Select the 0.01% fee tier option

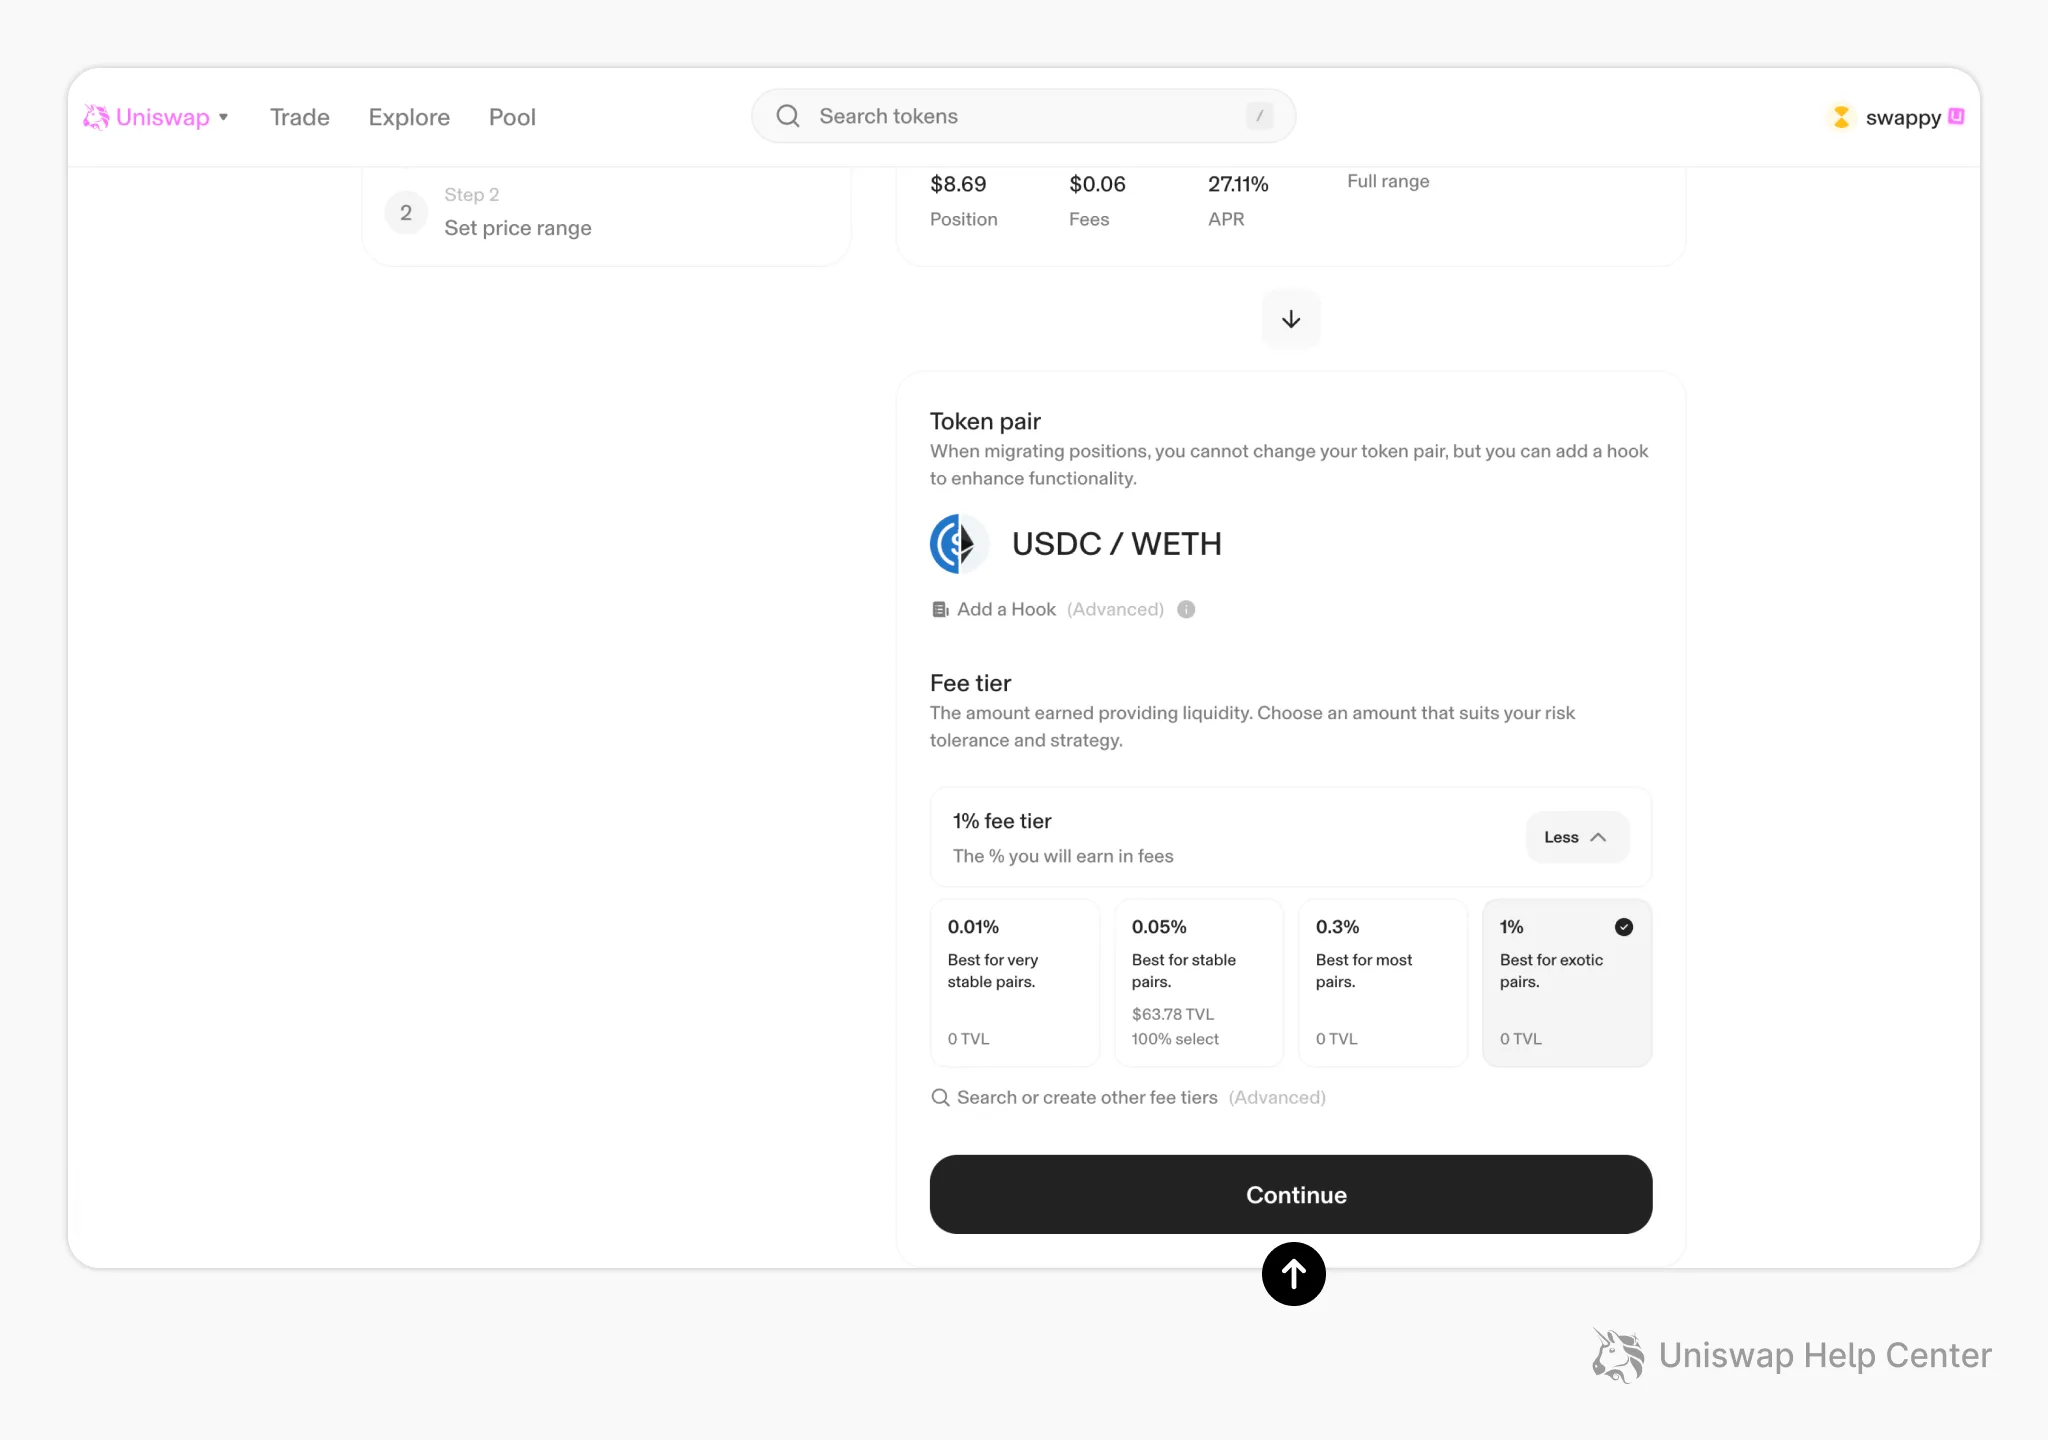[x=1014, y=982]
